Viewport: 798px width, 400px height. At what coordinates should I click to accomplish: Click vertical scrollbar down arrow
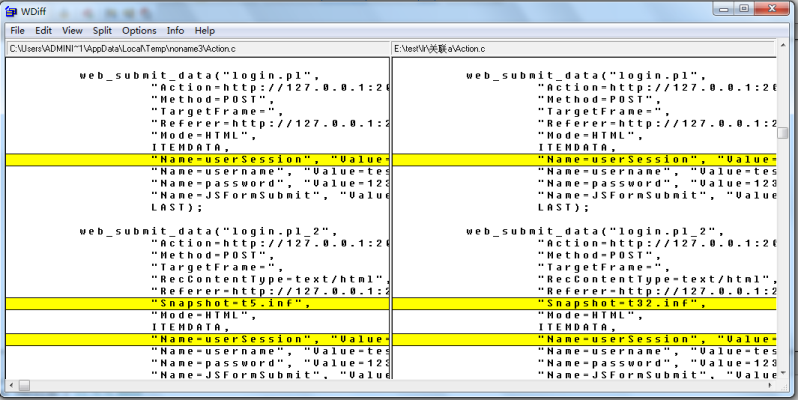782,374
